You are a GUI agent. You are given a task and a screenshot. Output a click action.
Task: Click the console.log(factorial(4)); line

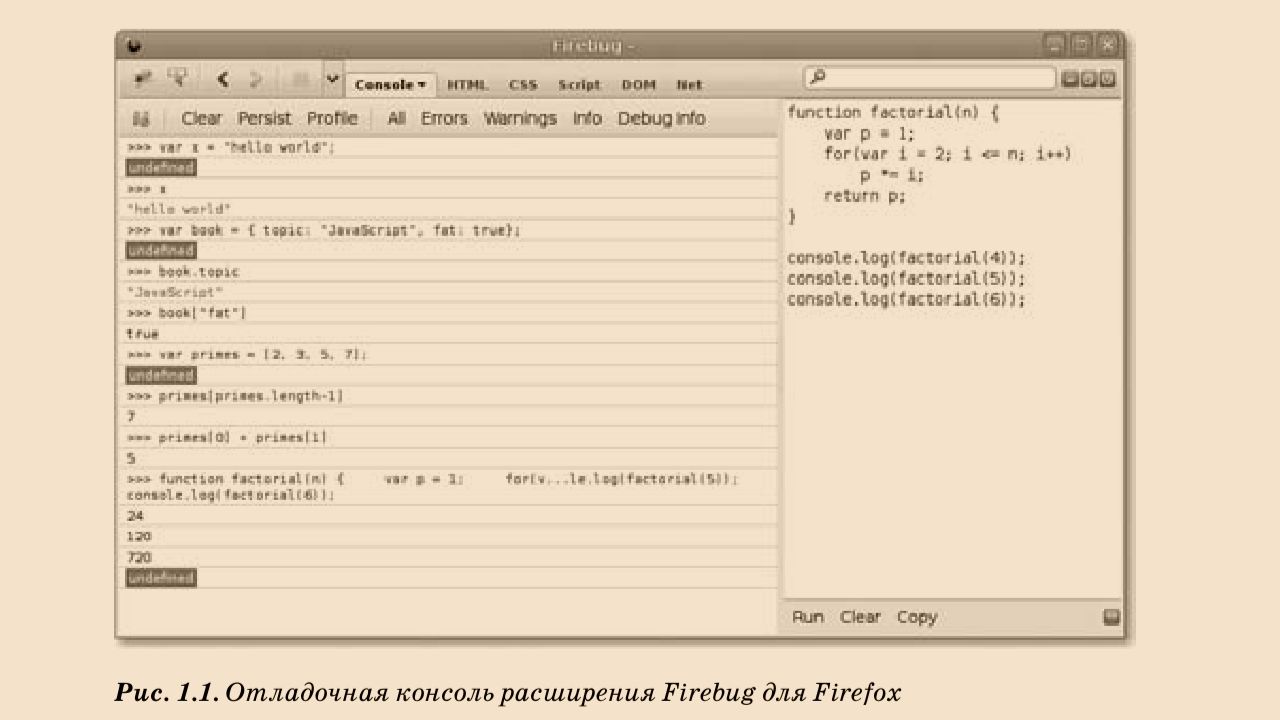[907, 257]
